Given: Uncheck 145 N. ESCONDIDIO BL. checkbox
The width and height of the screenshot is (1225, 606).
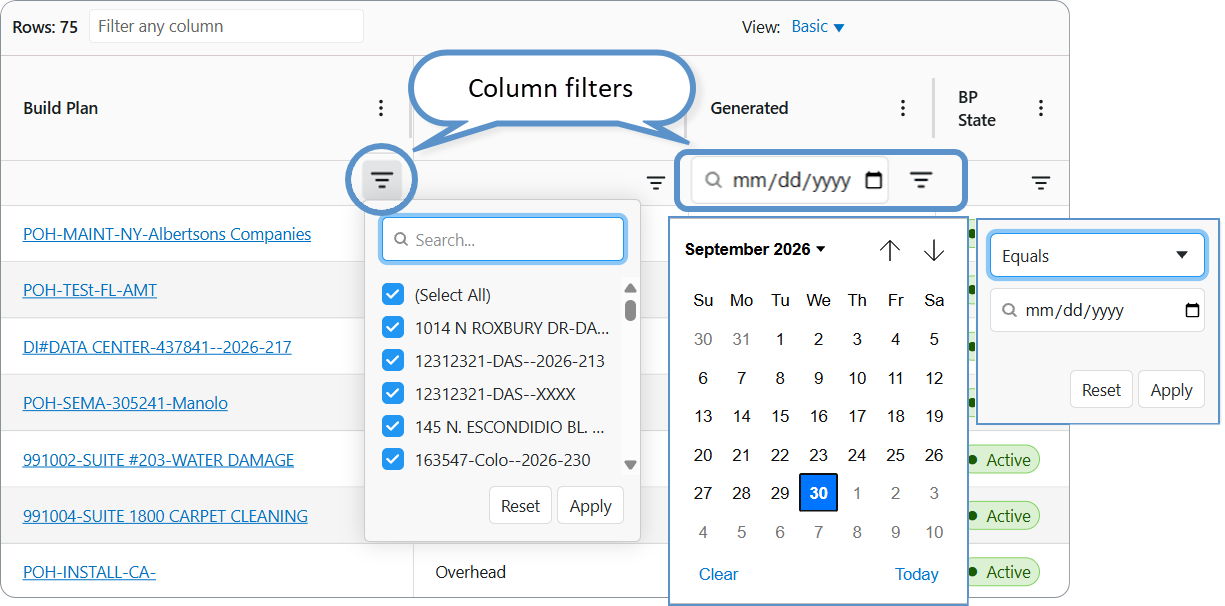Looking at the screenshot, I should [x=393, y=427].
